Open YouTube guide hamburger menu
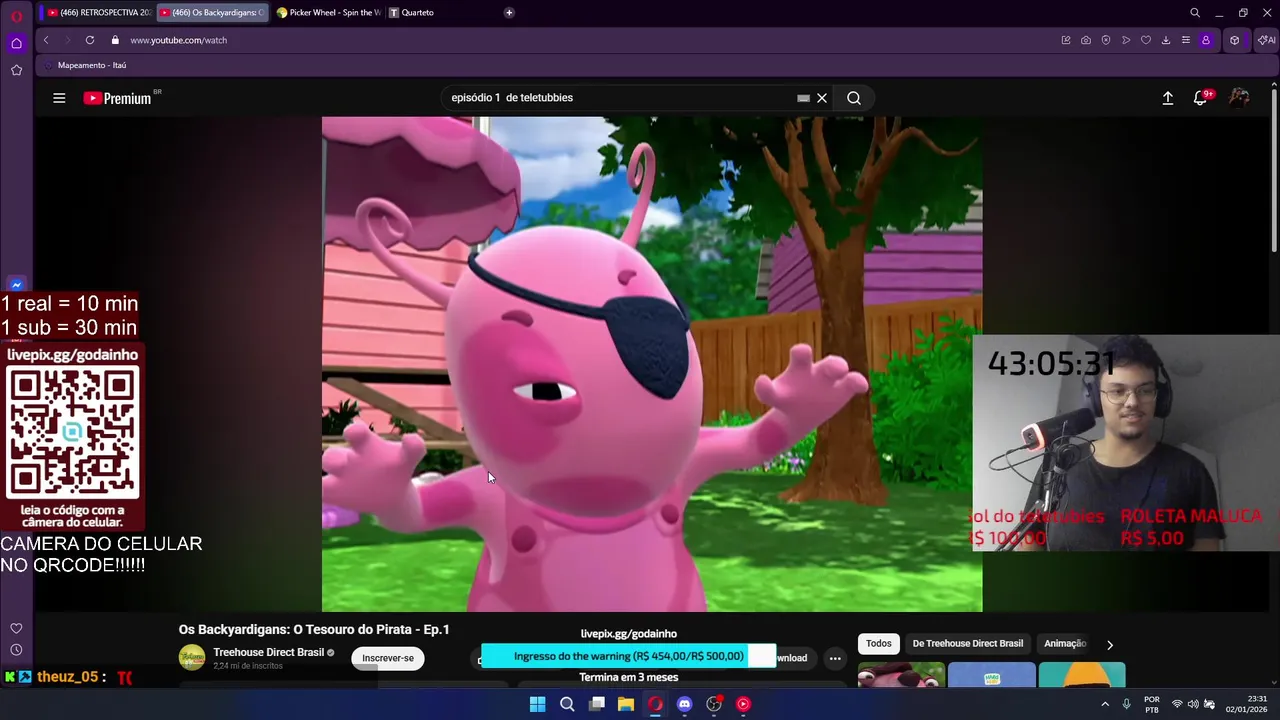The height and width of the screenshot is (720, 1280). [x=59, y=98]
